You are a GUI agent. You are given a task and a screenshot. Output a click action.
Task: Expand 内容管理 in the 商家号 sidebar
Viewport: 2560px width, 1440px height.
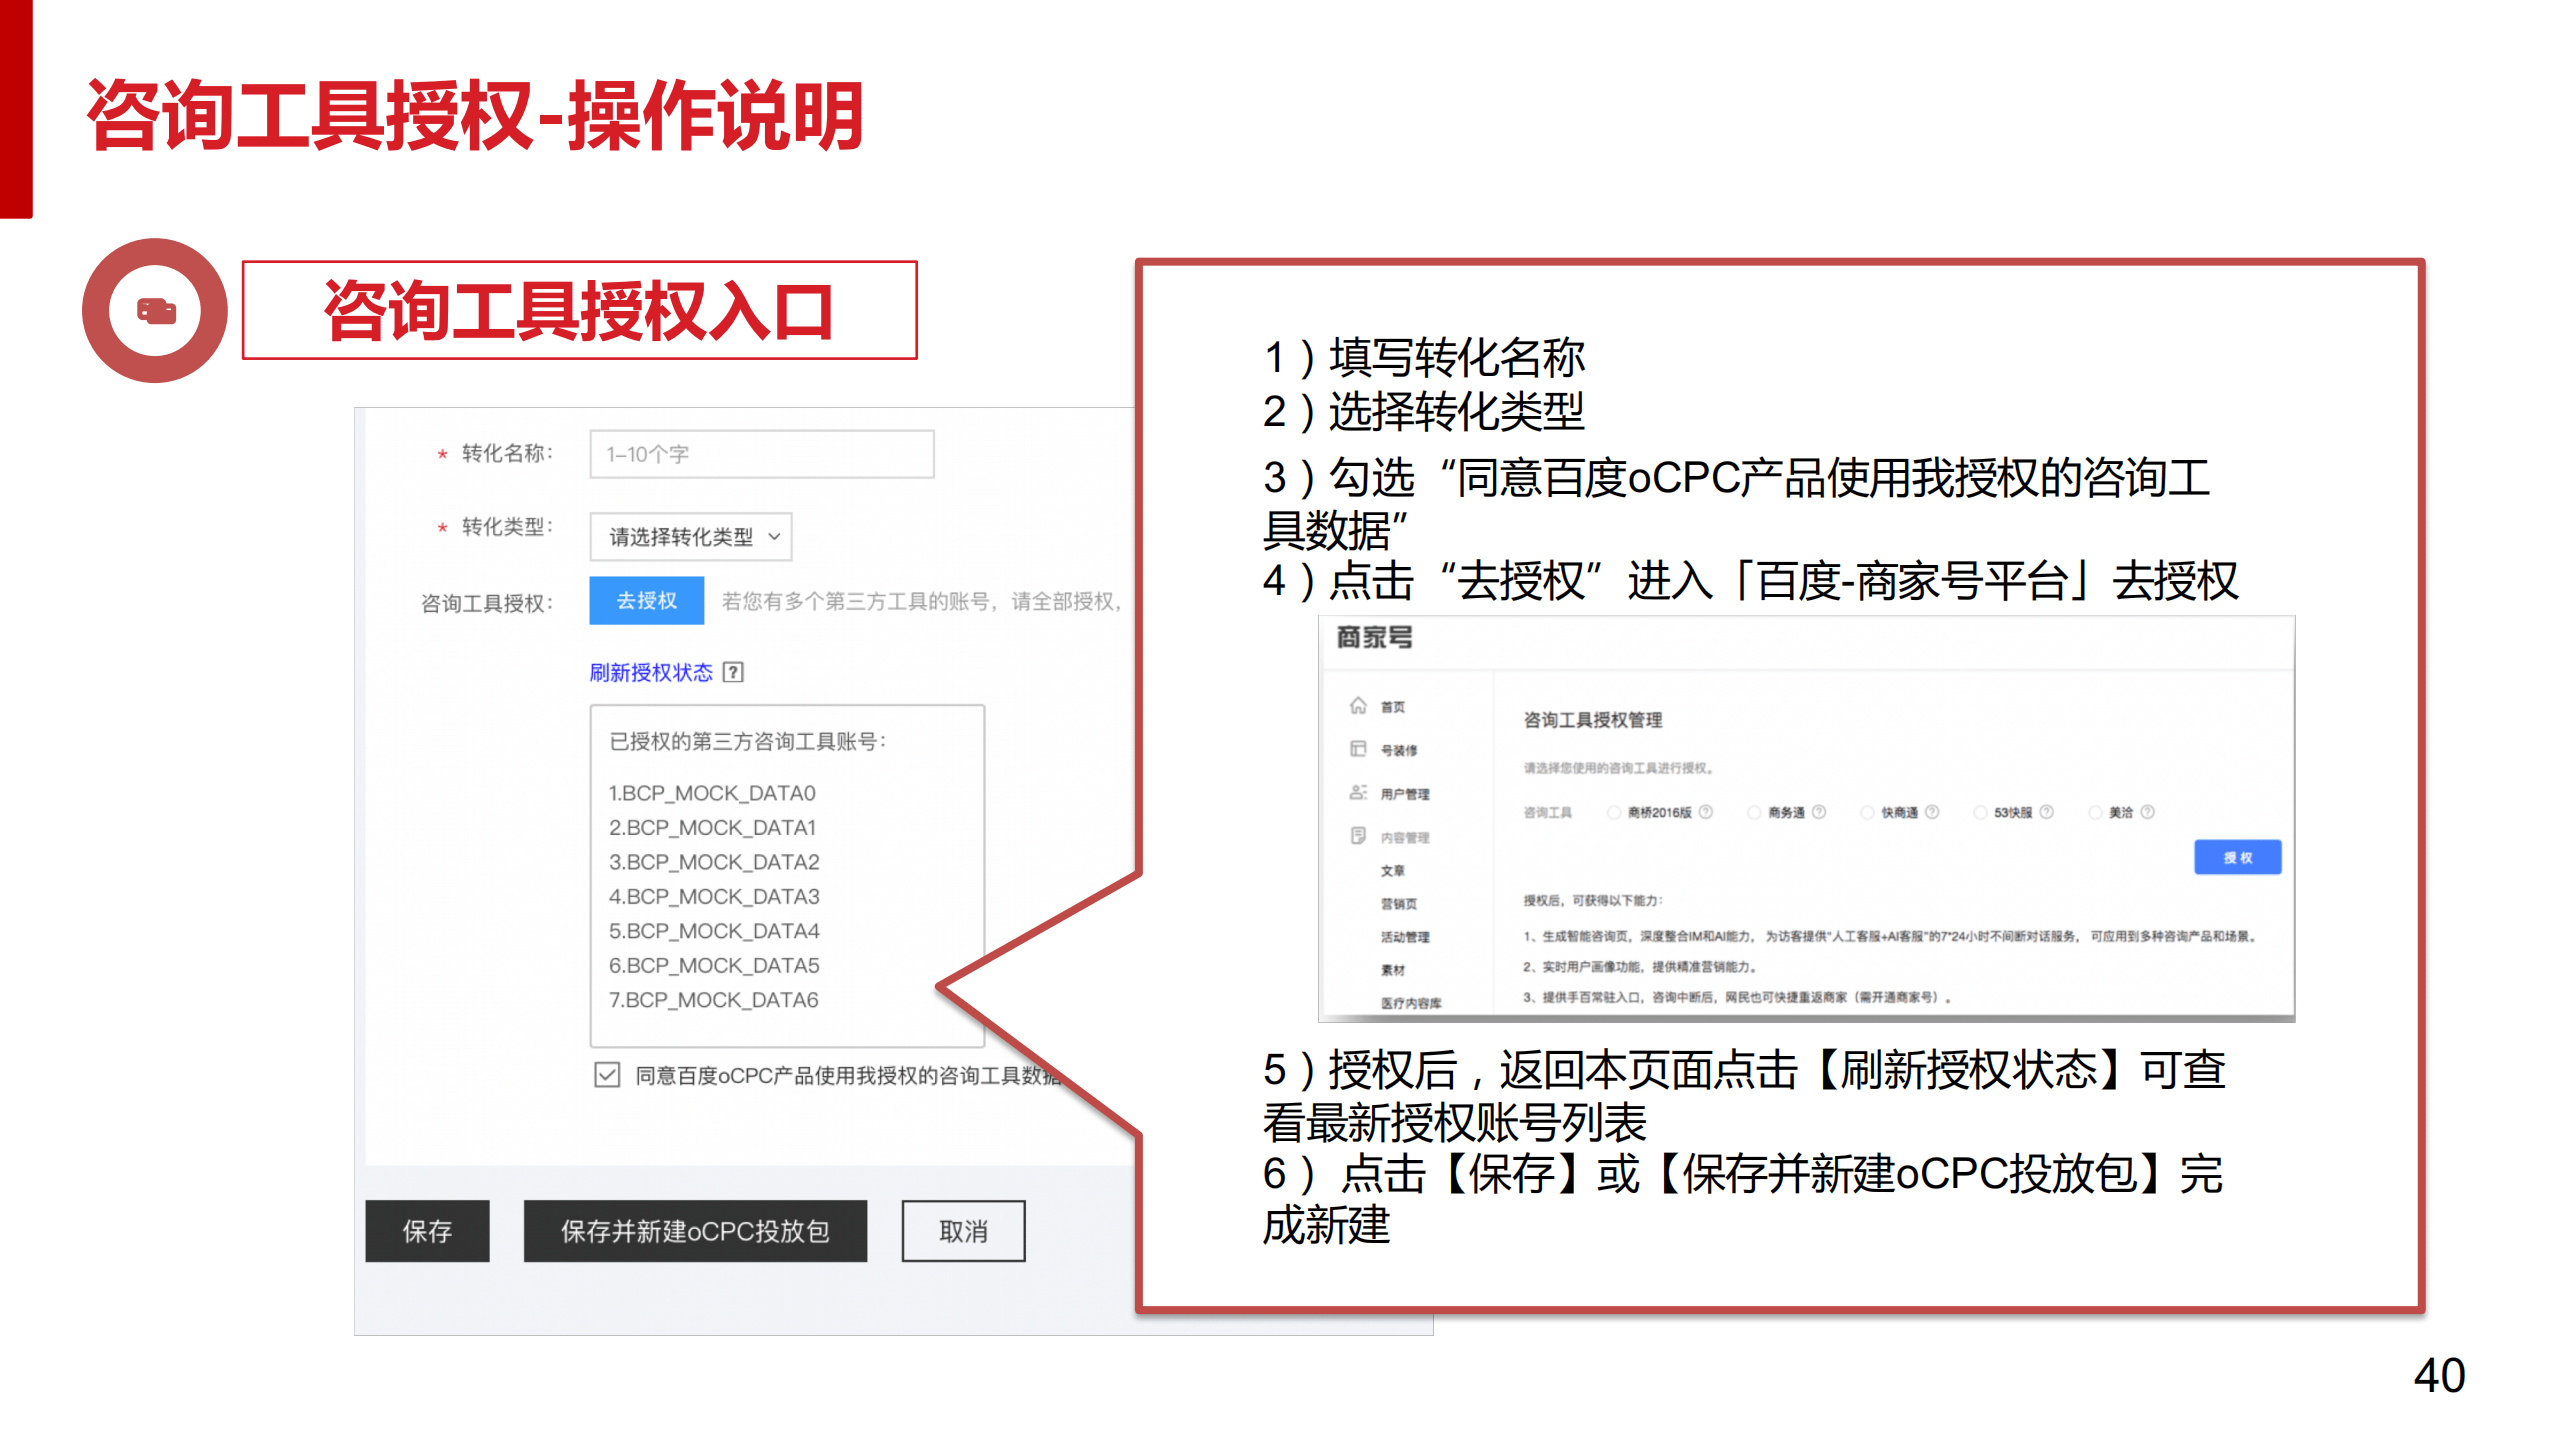[x=1405, y=837]
